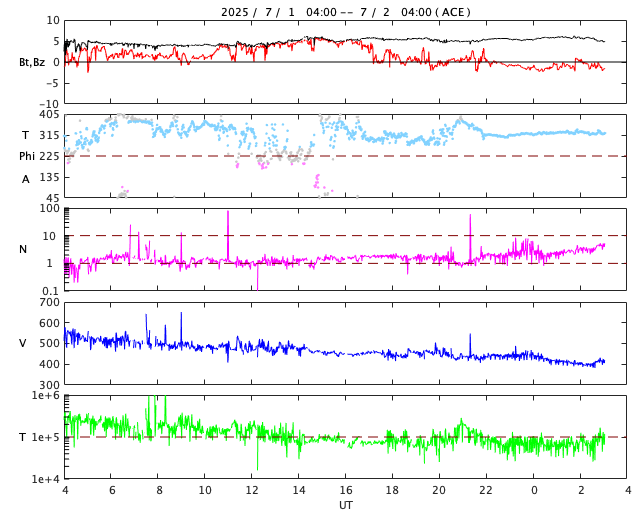Click the chart title date range text
640x512 pixels.
coord(346,12)
